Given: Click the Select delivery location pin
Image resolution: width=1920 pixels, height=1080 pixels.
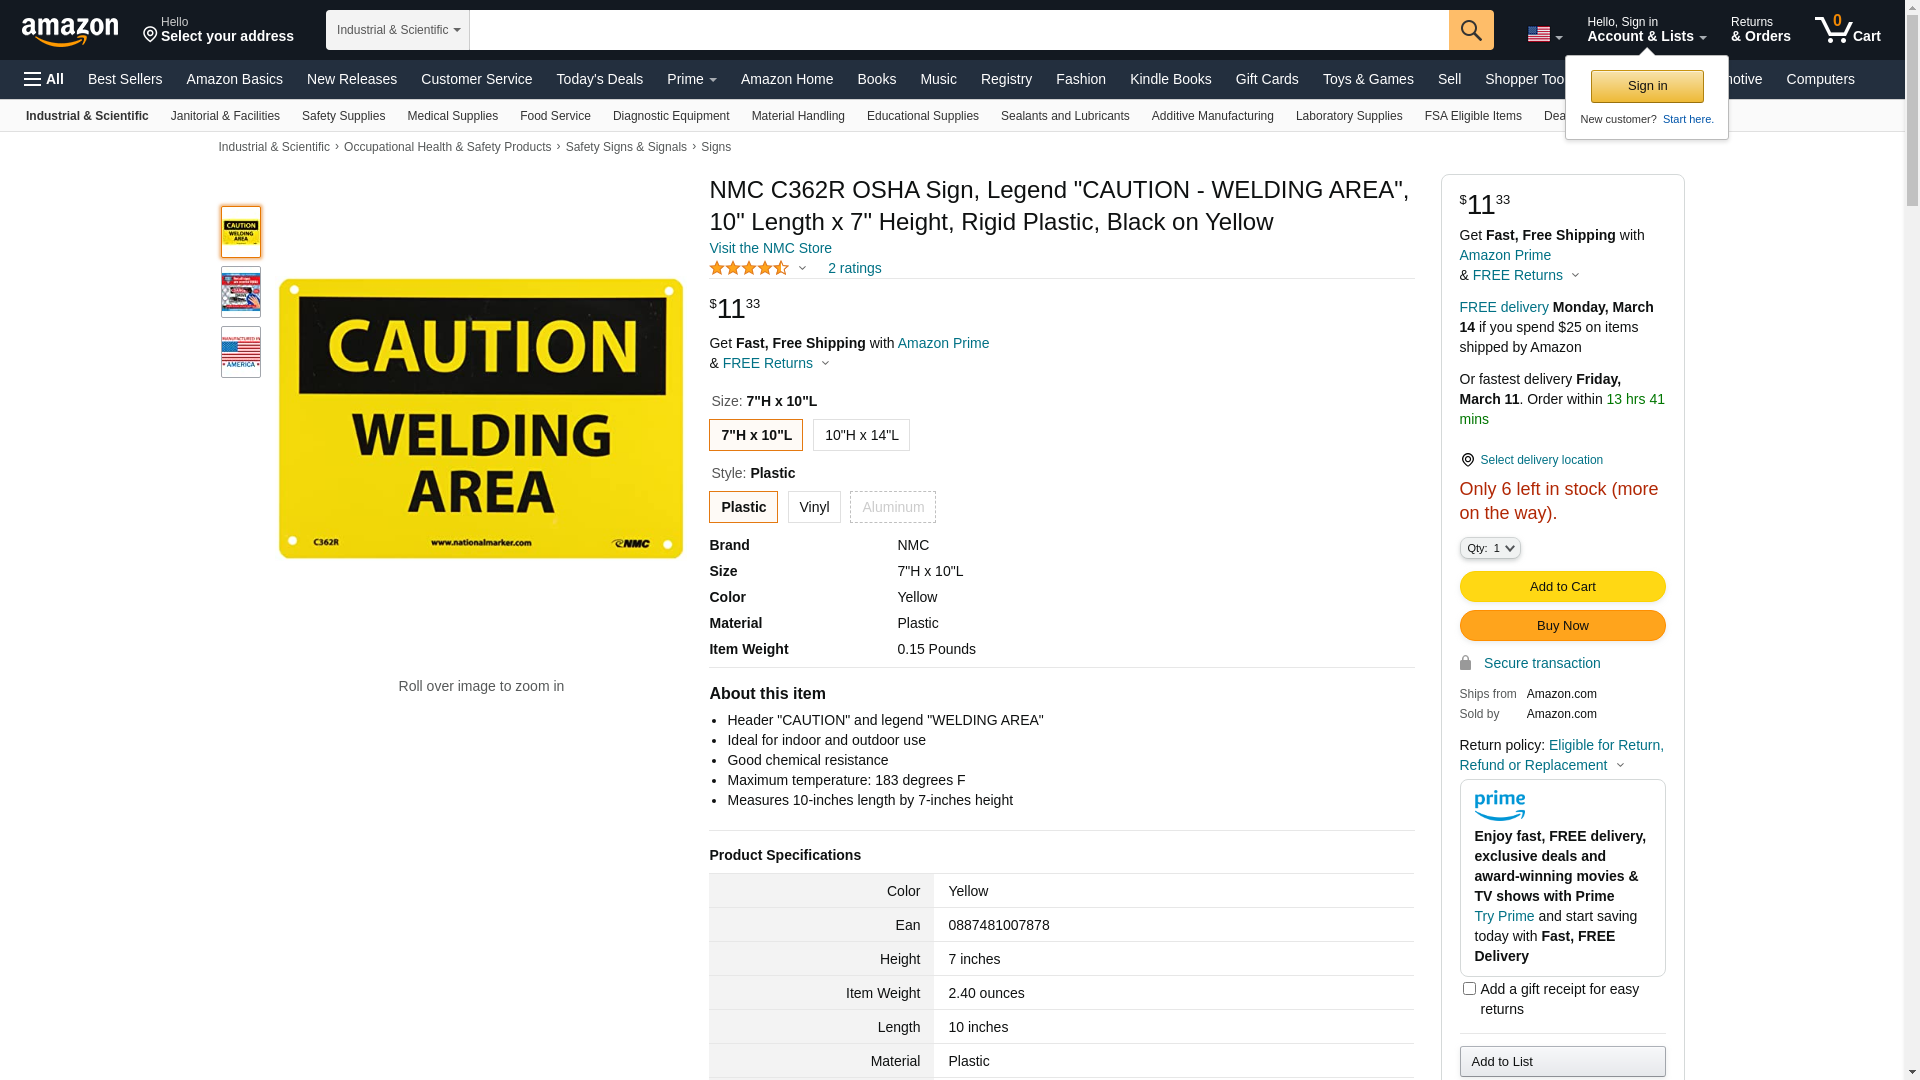Looking at the screenshot, I should pyautogui.click(x=1467, y=460).
